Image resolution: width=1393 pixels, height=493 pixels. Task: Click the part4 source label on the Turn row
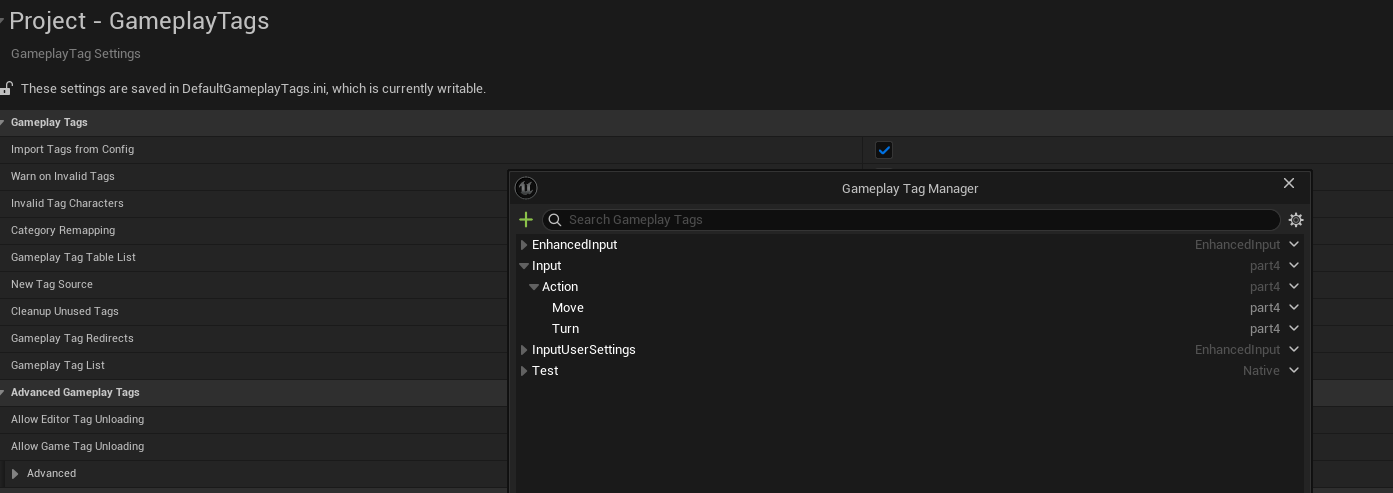(1265, 329)
